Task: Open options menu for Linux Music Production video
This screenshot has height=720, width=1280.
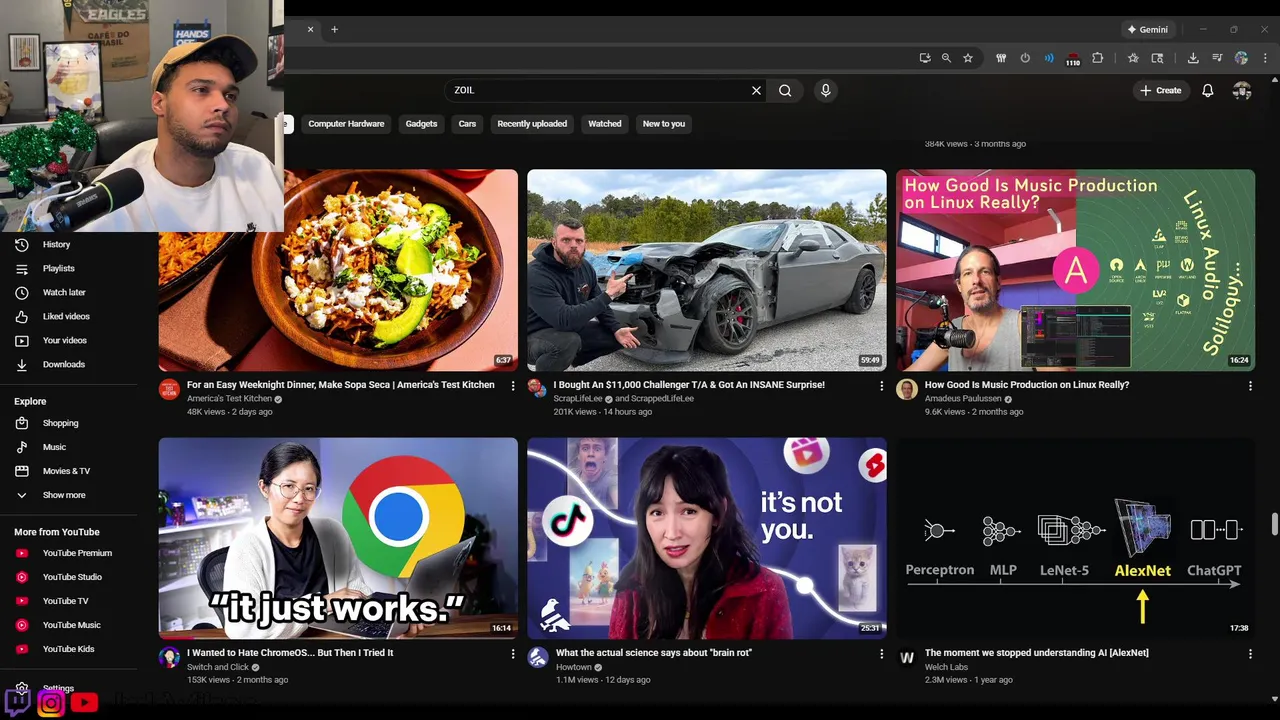Action: (x=1250, y=386)
